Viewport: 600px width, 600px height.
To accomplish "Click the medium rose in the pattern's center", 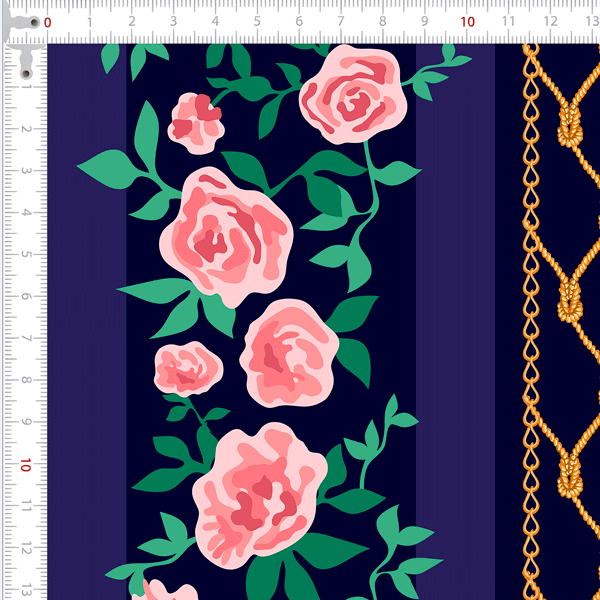I will pos(289,352).
